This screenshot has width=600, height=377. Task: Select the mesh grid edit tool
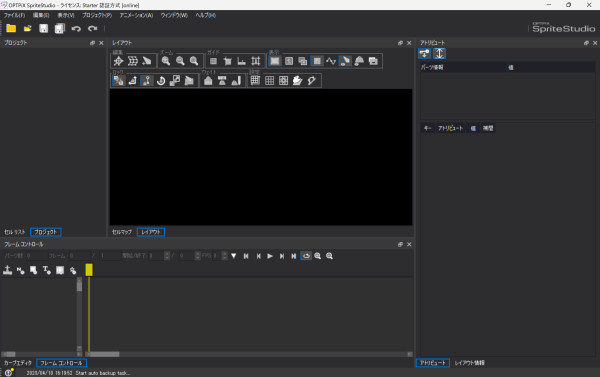click(x=133, y=61)
